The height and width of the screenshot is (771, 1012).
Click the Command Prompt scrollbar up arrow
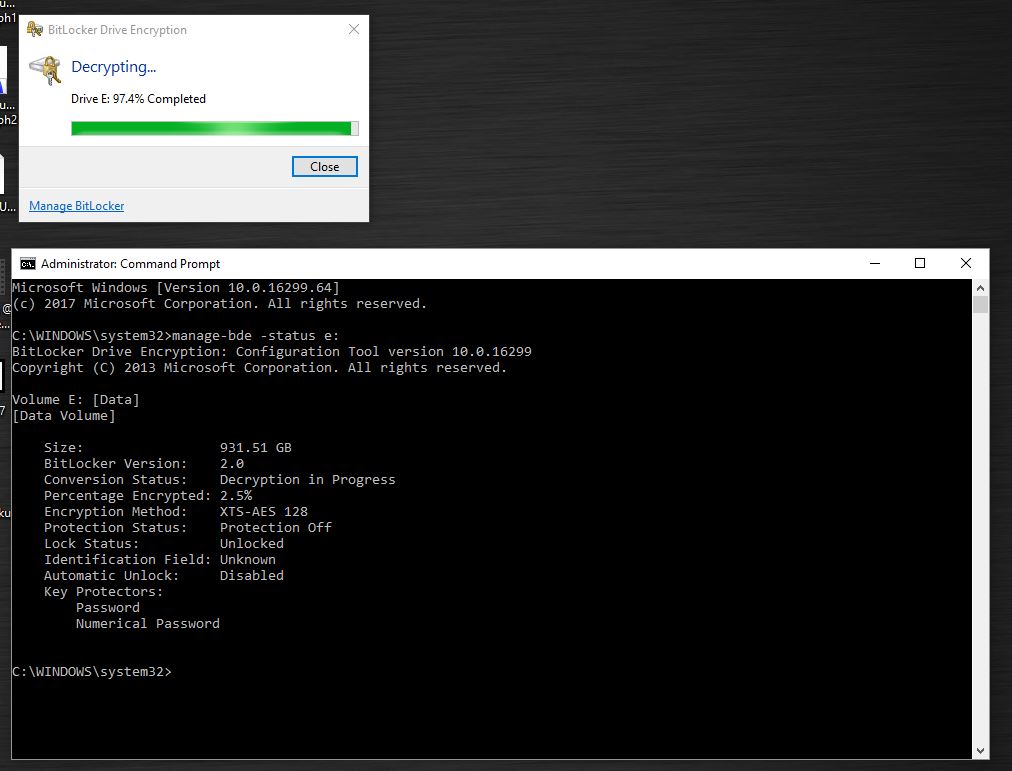click(x=980, y=288)
